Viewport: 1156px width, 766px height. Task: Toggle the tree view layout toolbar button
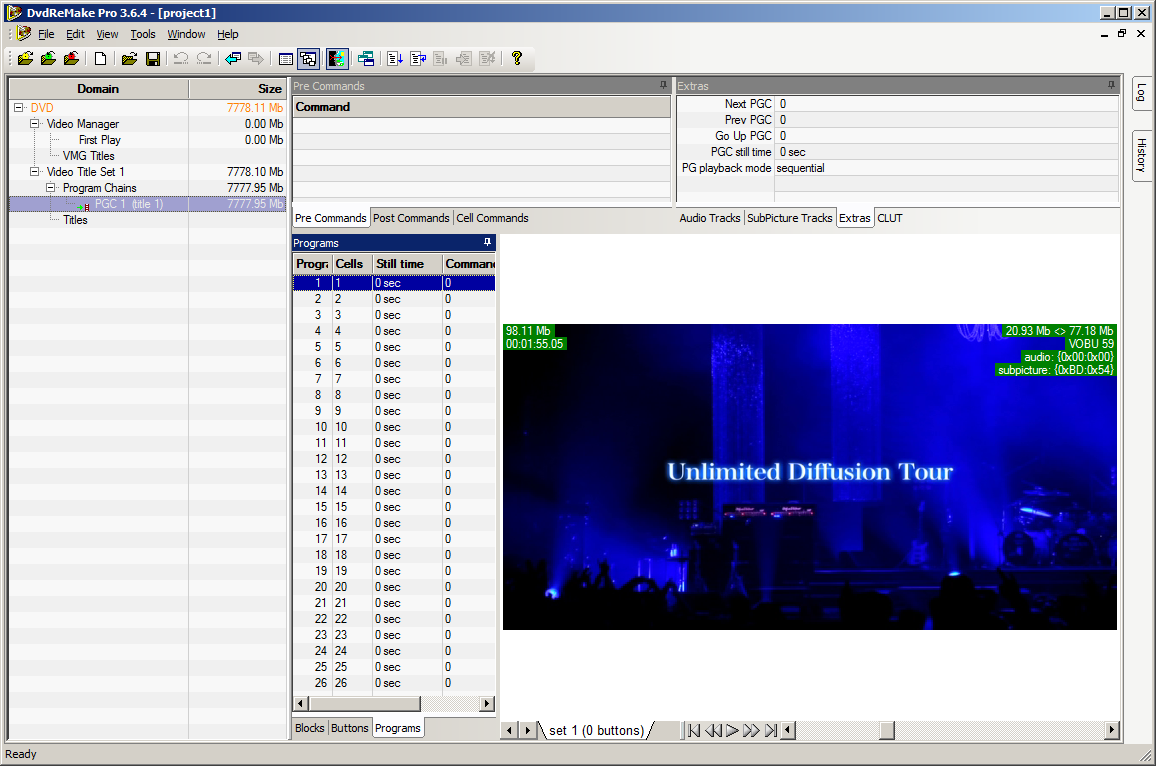click(308, 59)
